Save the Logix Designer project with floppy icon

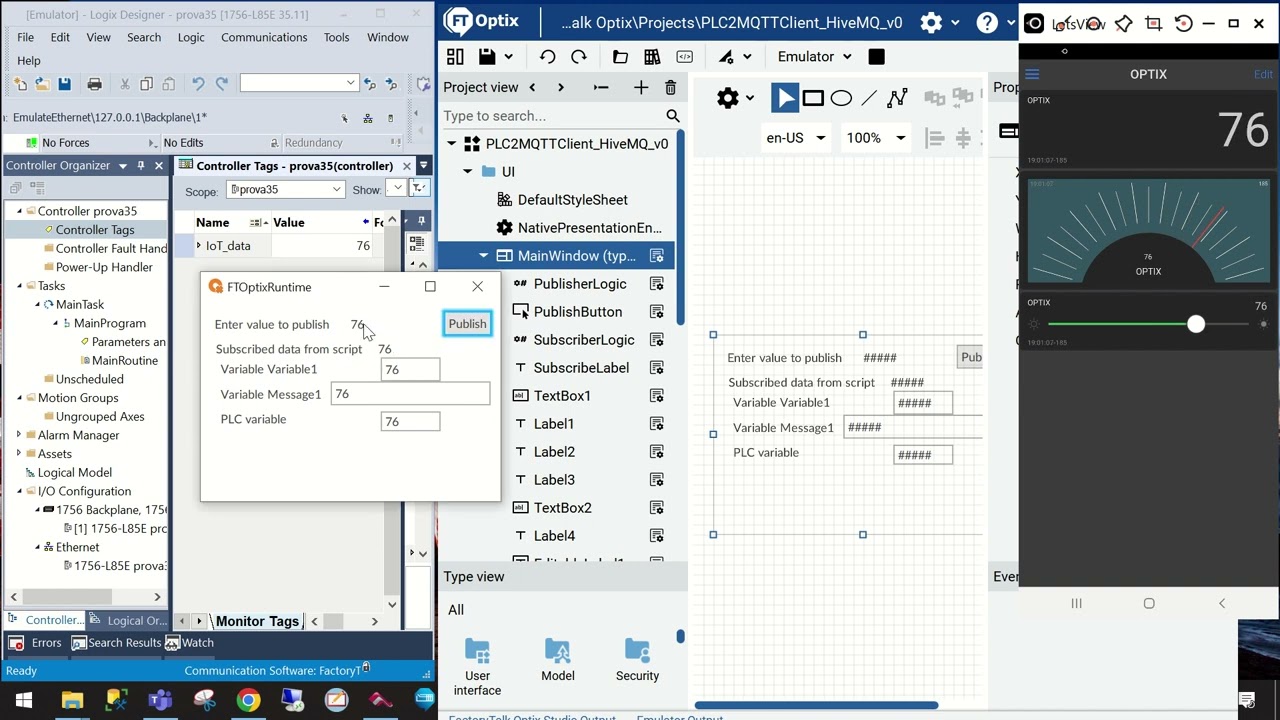pyautogui.click(x=64, y=84)
